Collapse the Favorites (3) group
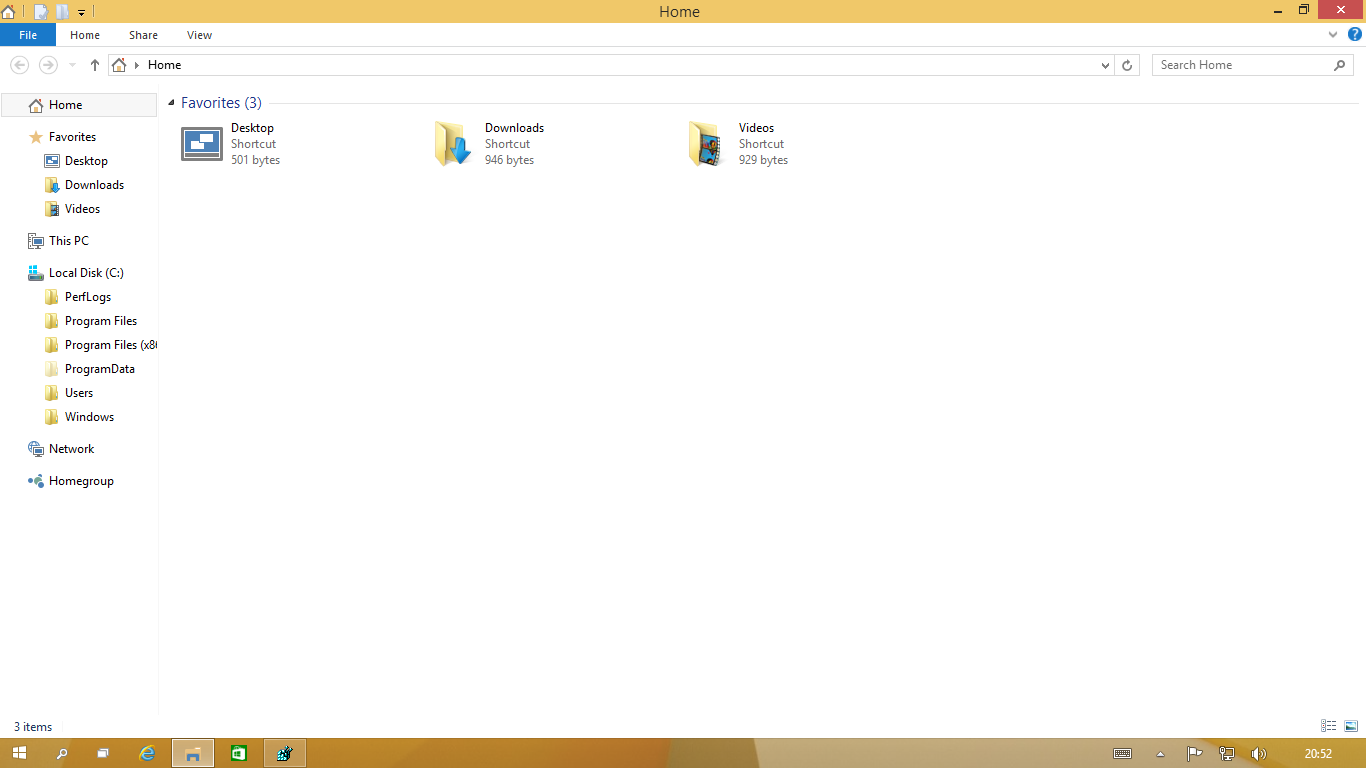Screen dimensions: 1366x768 coord(170,102)
